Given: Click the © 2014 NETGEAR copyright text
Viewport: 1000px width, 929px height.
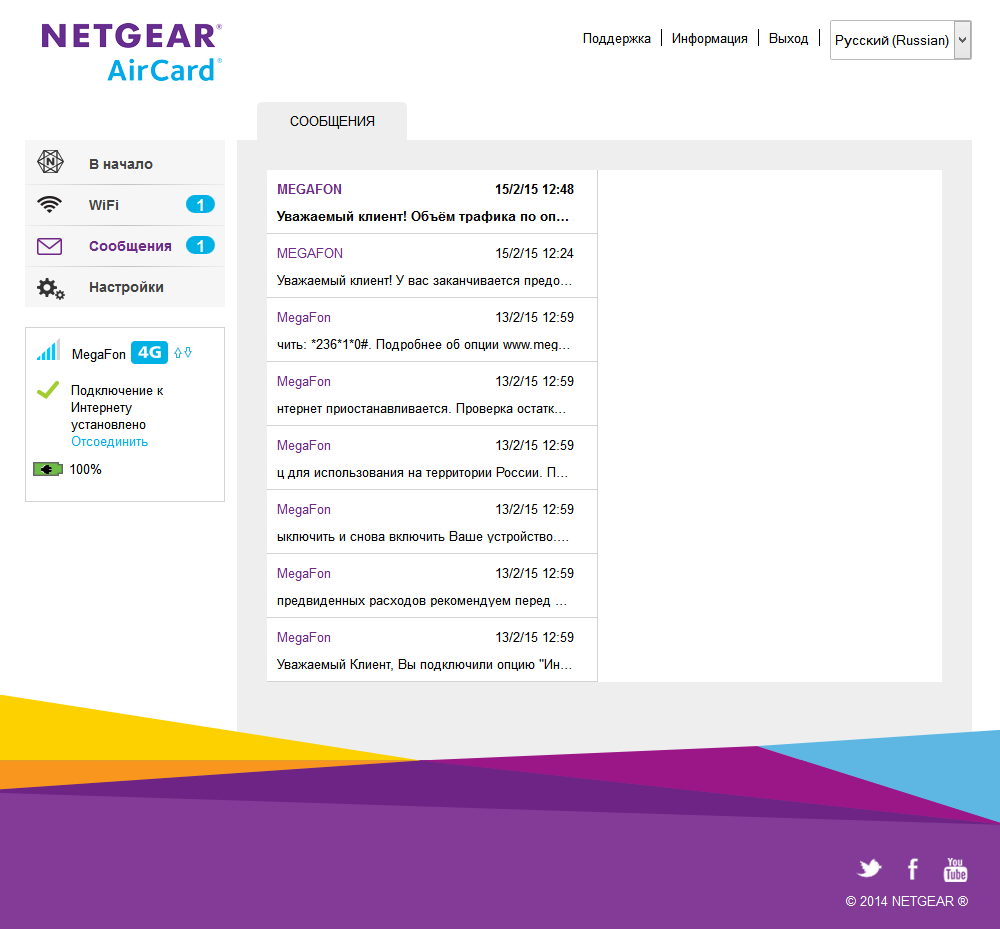Looking at the screenshot, I should click(906, 901).
